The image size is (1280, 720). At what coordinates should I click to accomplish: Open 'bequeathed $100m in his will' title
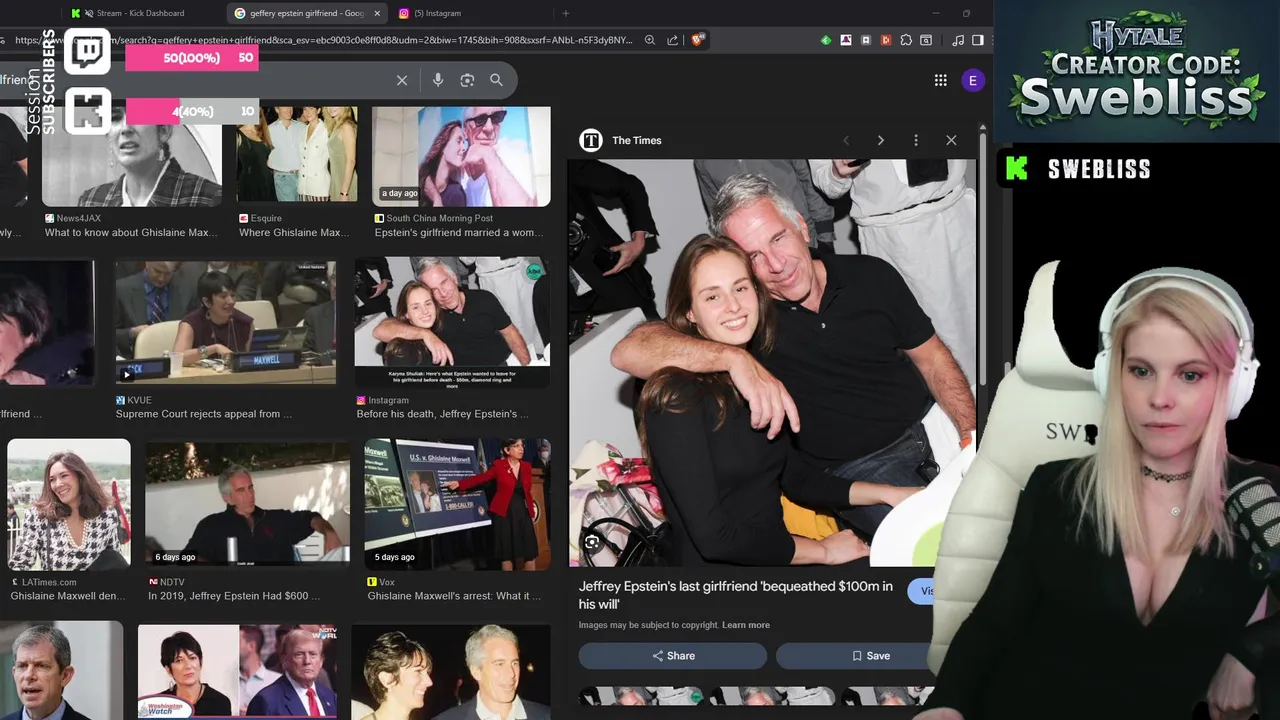point(736,595)
